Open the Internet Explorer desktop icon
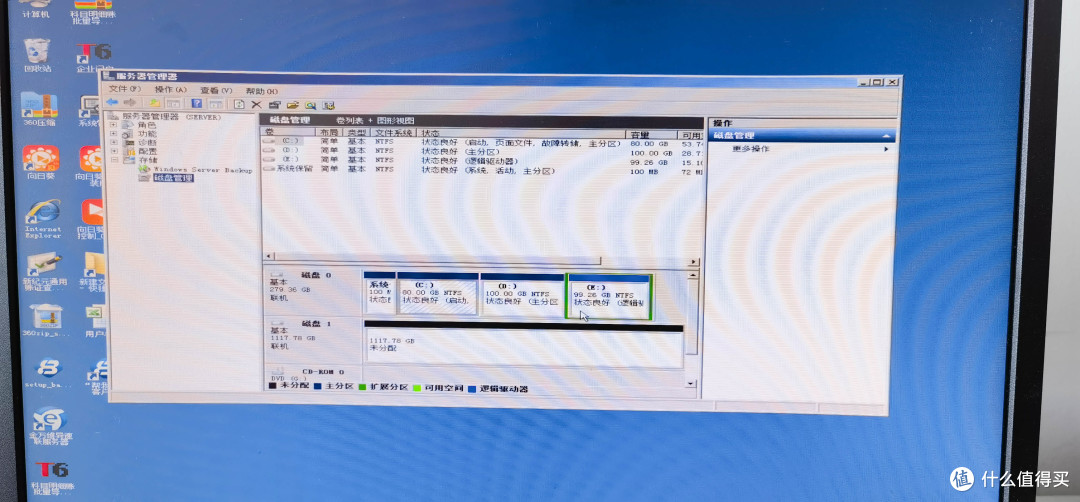The image size is (1080, 502). [43, 218]
